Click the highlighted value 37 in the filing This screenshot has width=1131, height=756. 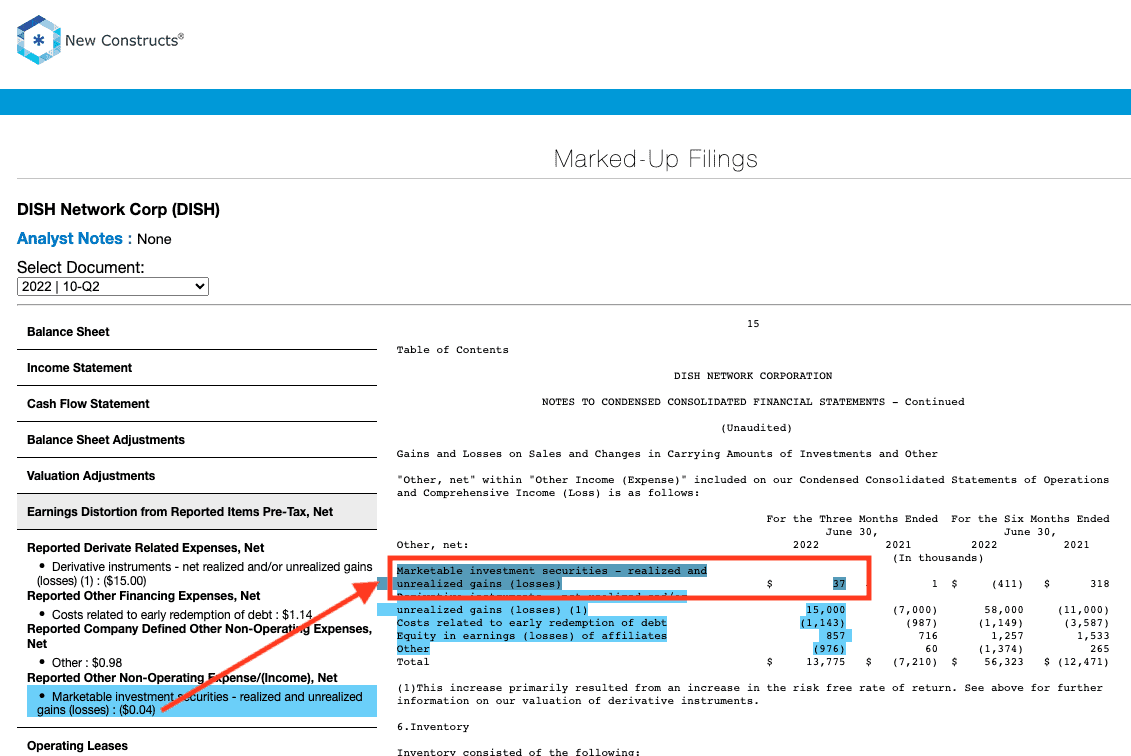click(x=839, y=584)
